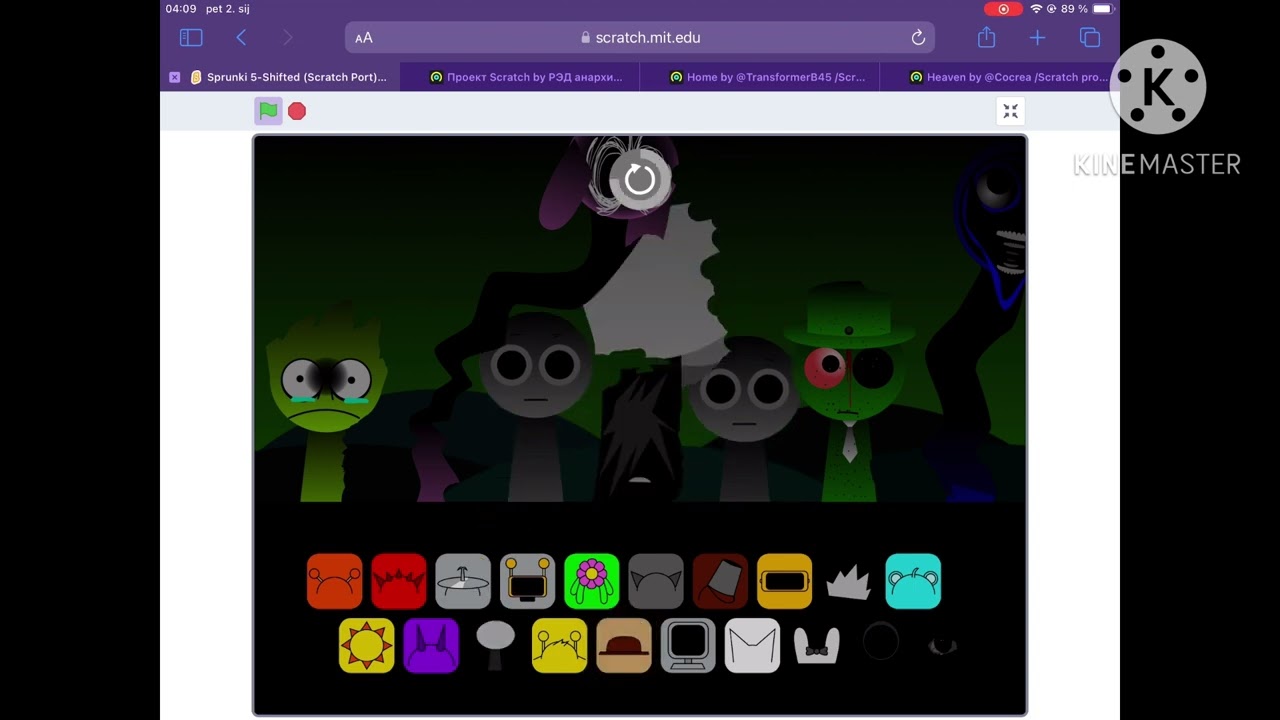Tap the crying green character on stage
Screen dimensions: 1280x720
click(x=325, y=400)
